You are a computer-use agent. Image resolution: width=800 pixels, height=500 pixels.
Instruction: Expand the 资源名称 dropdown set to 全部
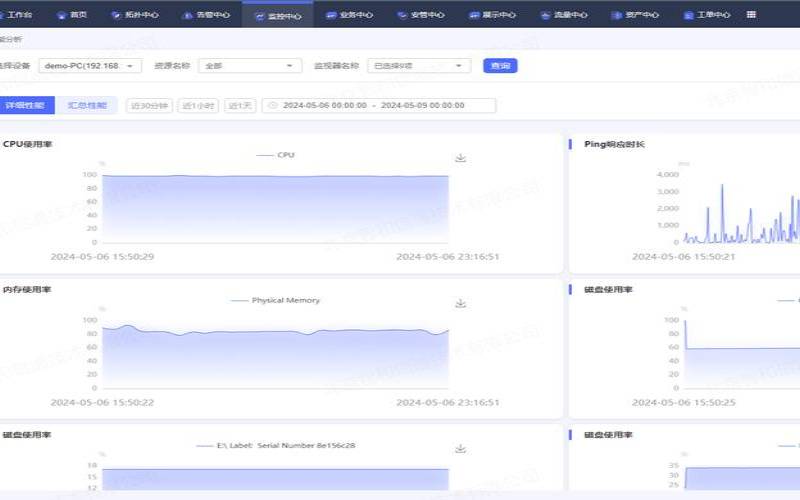(x=250, y=66)
